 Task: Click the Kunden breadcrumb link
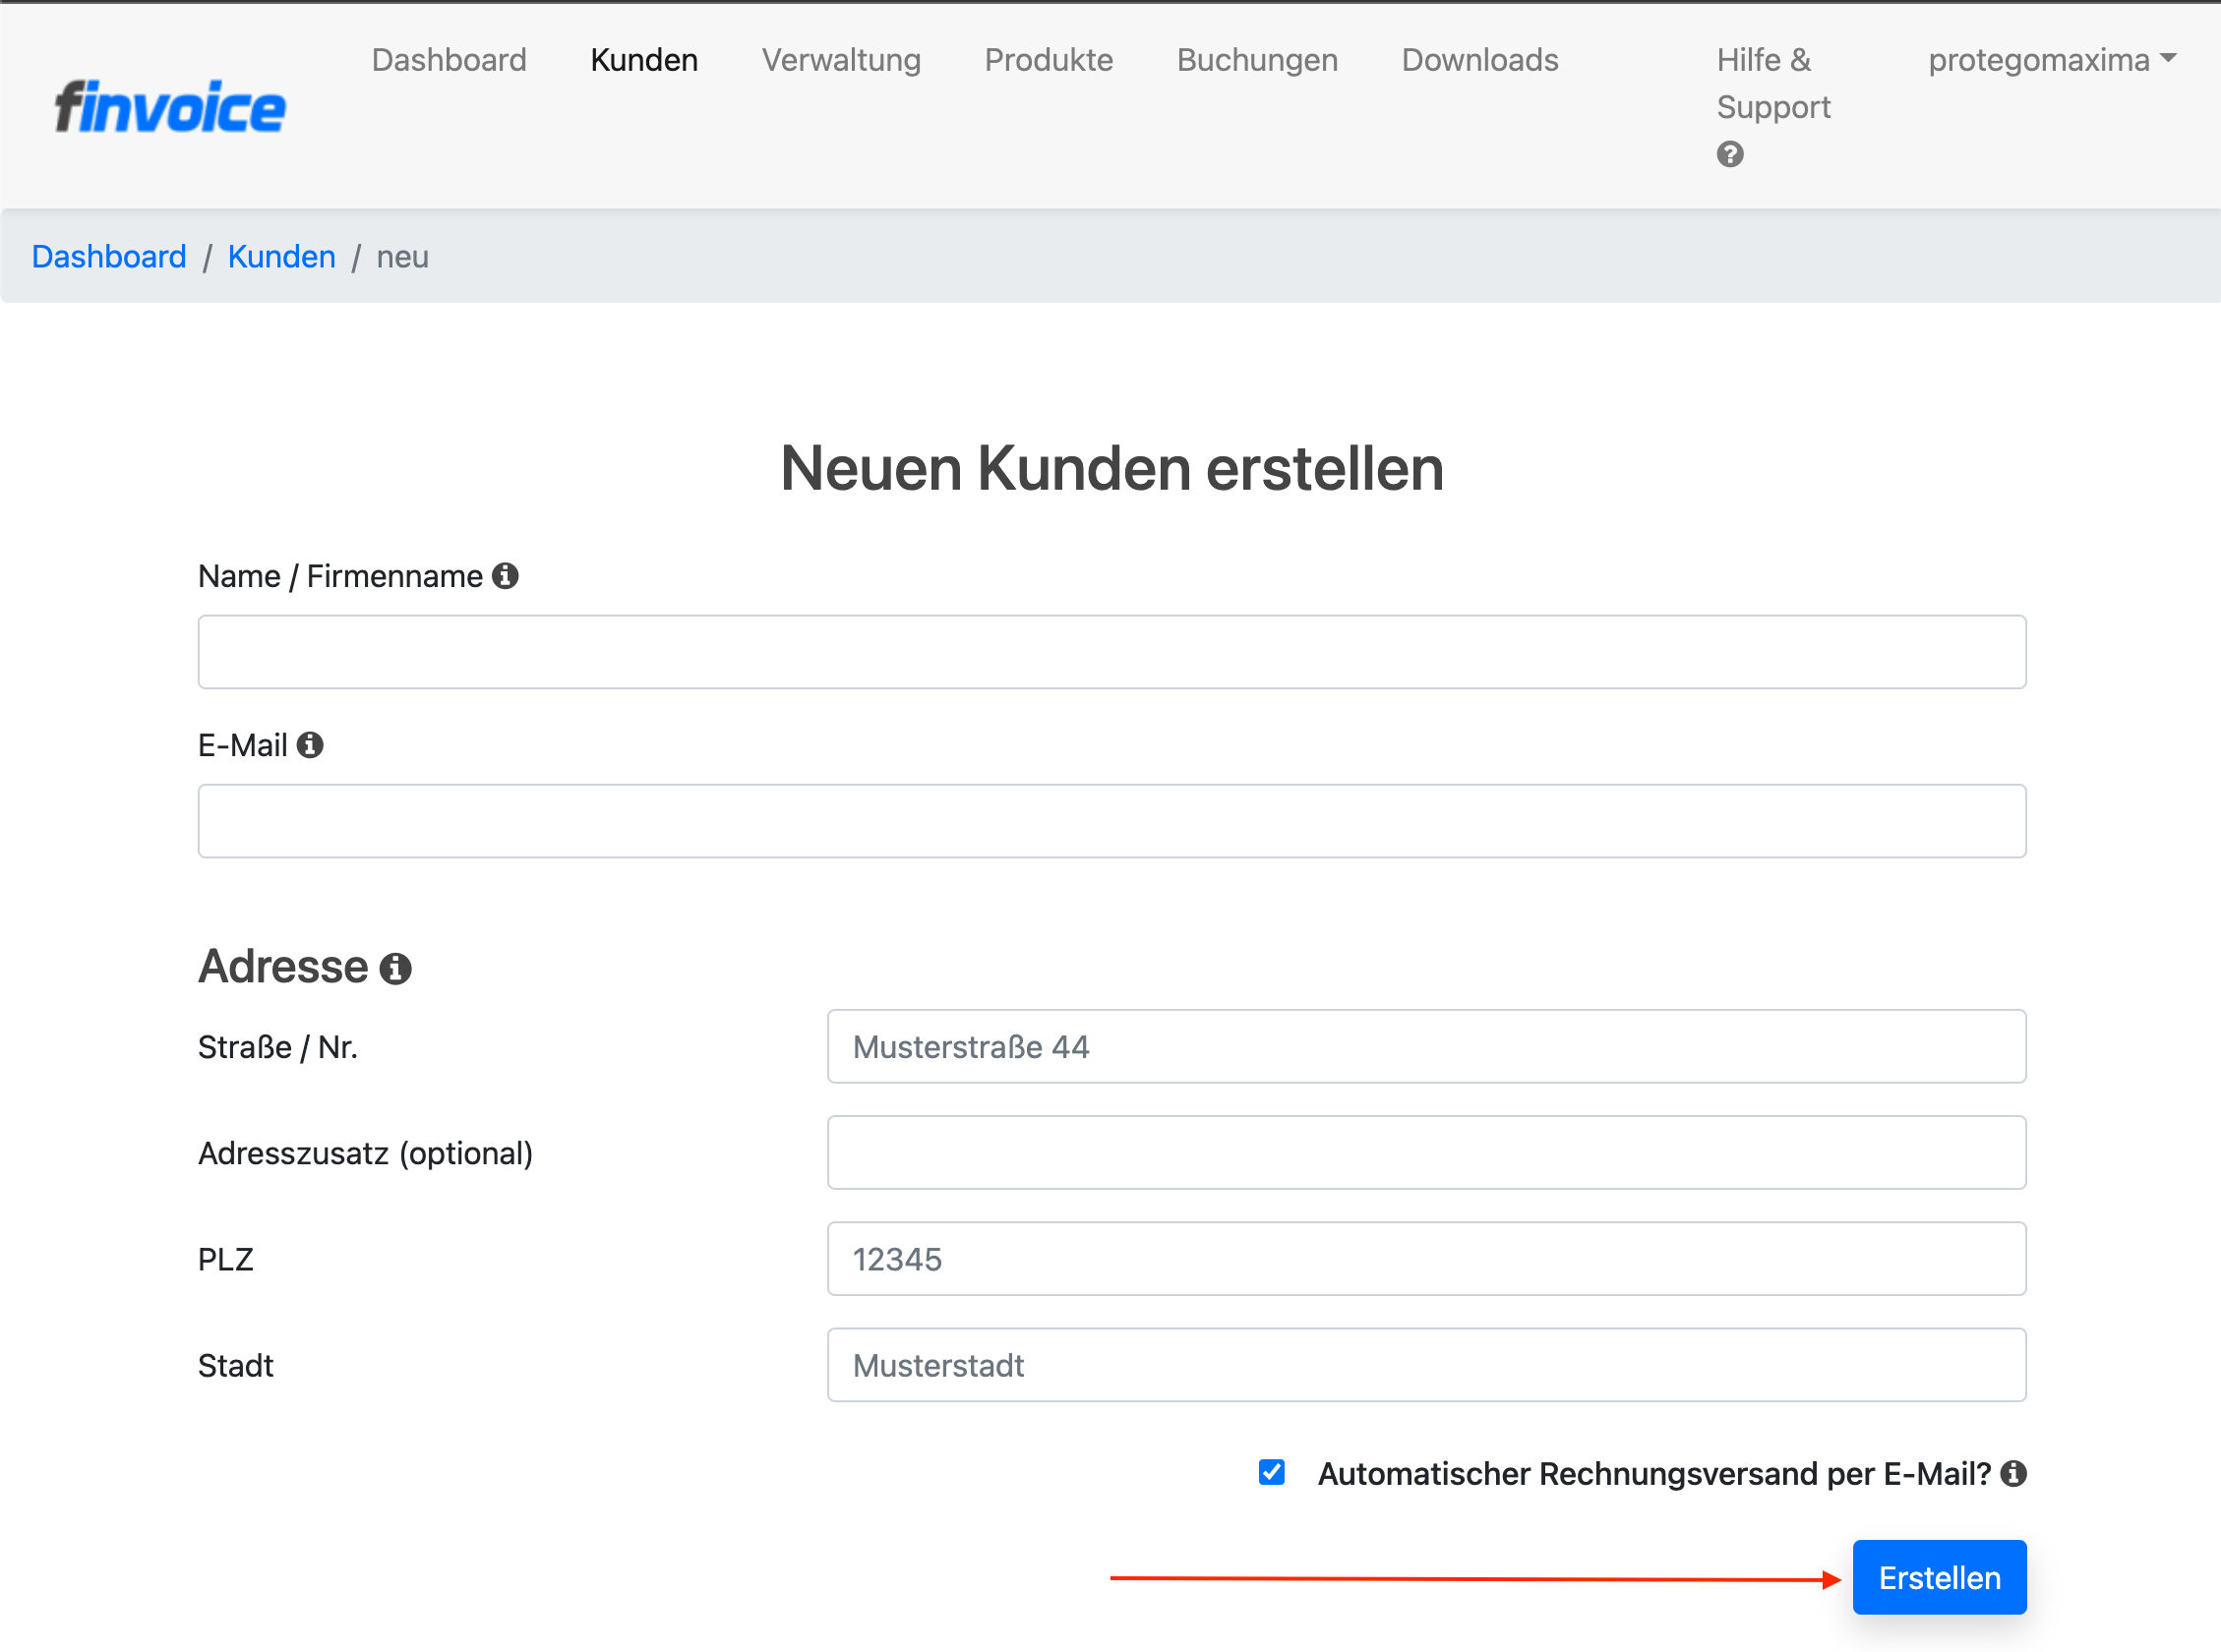click(x=282, y=257)
